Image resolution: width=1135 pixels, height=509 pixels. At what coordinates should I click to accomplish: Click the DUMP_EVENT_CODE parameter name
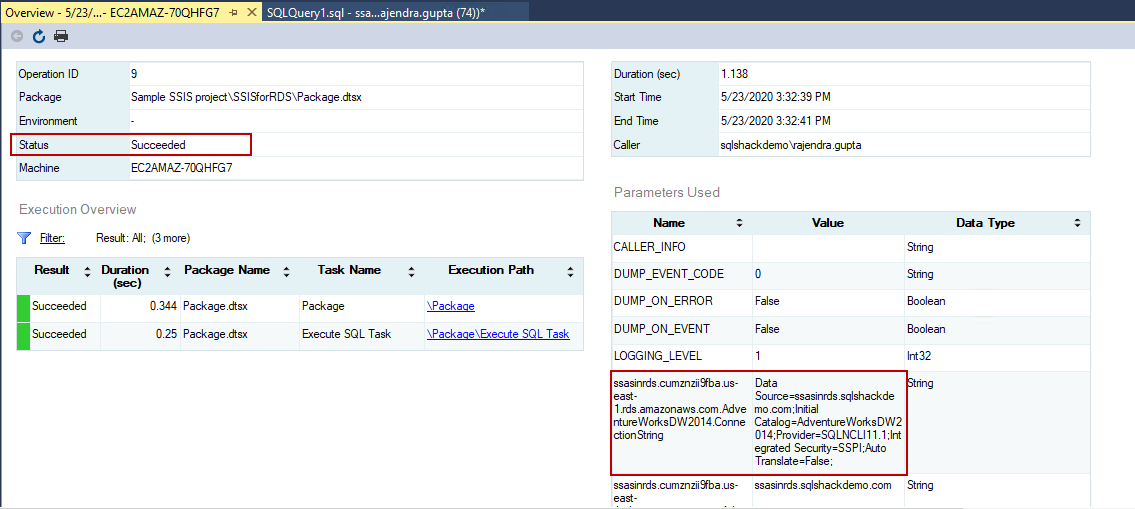pyautogui.click(x=667, y=274)
